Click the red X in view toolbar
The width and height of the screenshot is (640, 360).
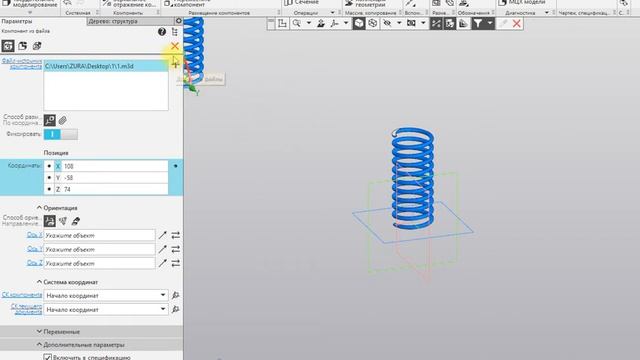click(516, 24)
